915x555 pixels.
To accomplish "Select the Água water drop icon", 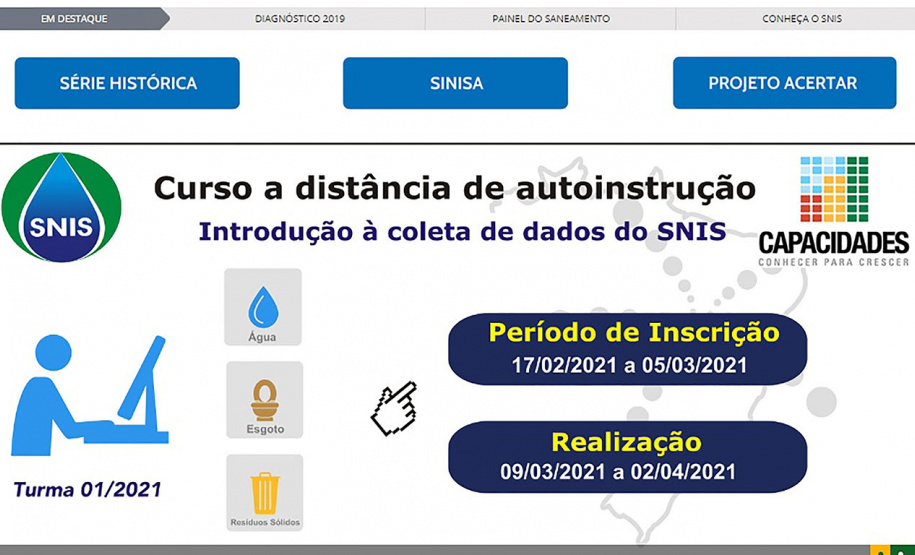I will pos(263,307).
